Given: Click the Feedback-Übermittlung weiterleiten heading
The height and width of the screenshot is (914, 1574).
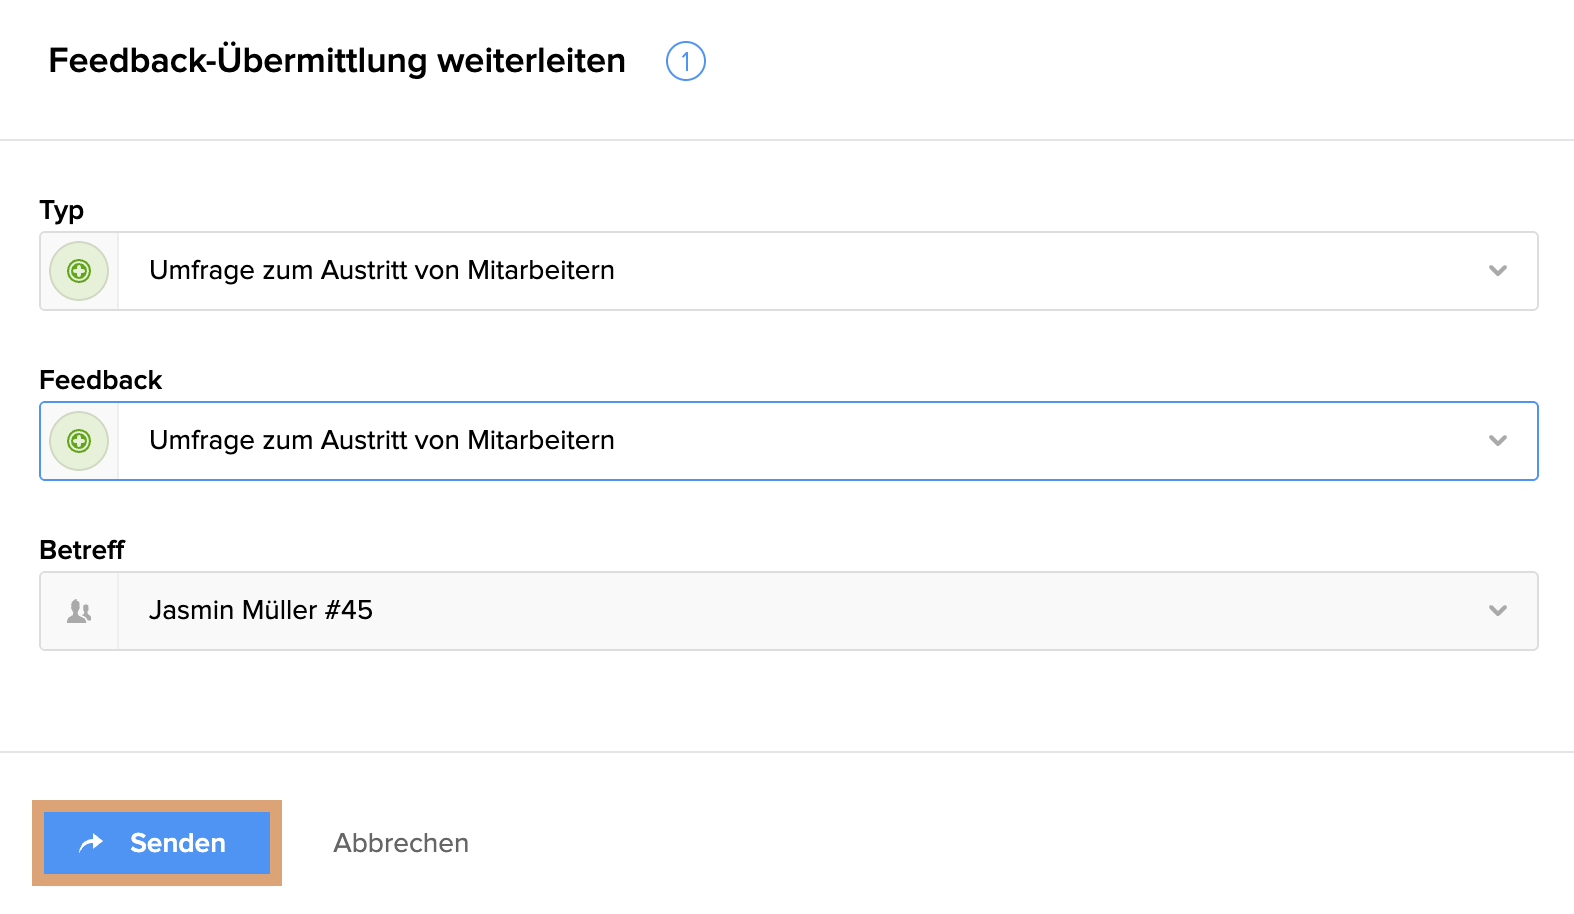Looking at the screenshot, I should pos(337,61).
